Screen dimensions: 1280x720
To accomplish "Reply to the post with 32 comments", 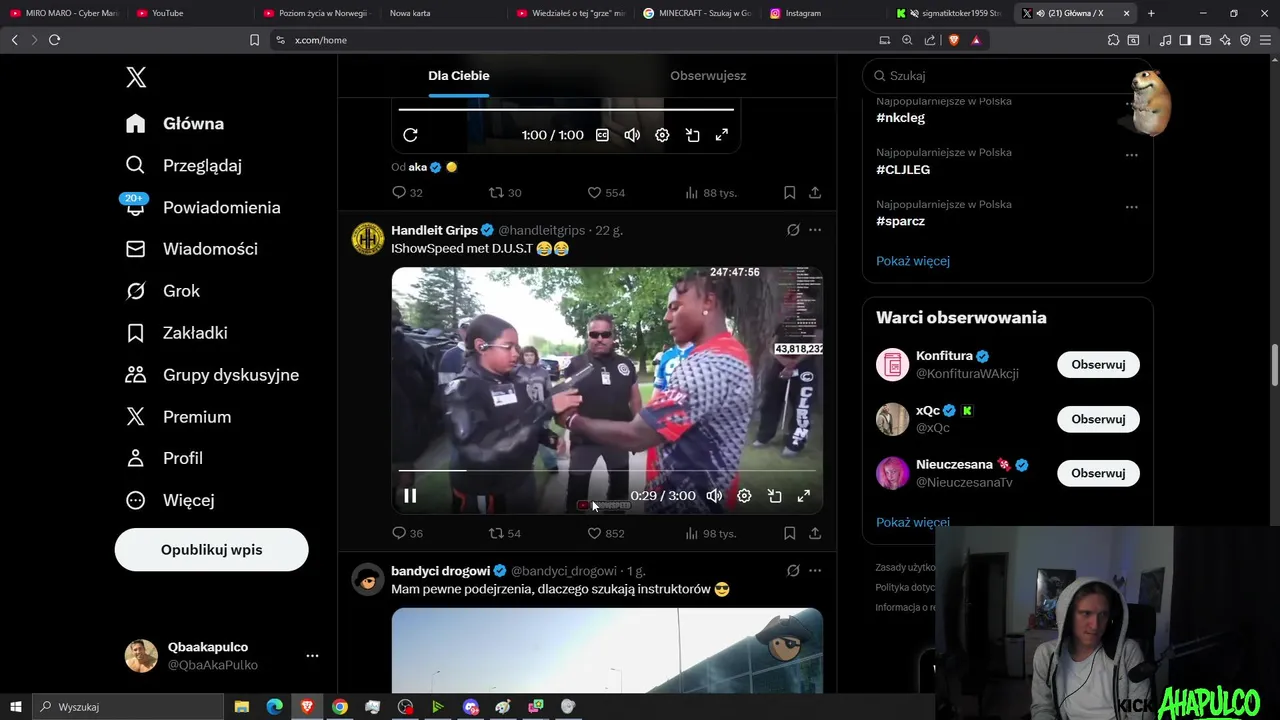I will pos(407,193).
